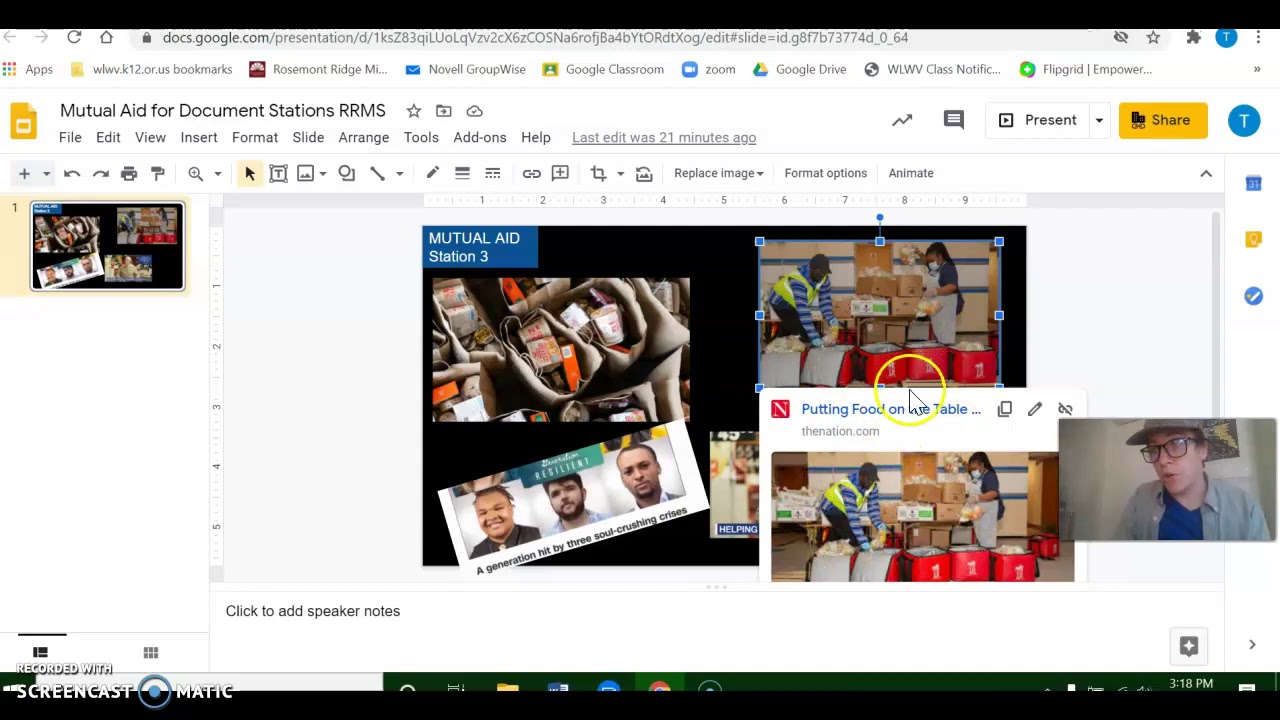Open the Arrange menu

coord(364,137)
